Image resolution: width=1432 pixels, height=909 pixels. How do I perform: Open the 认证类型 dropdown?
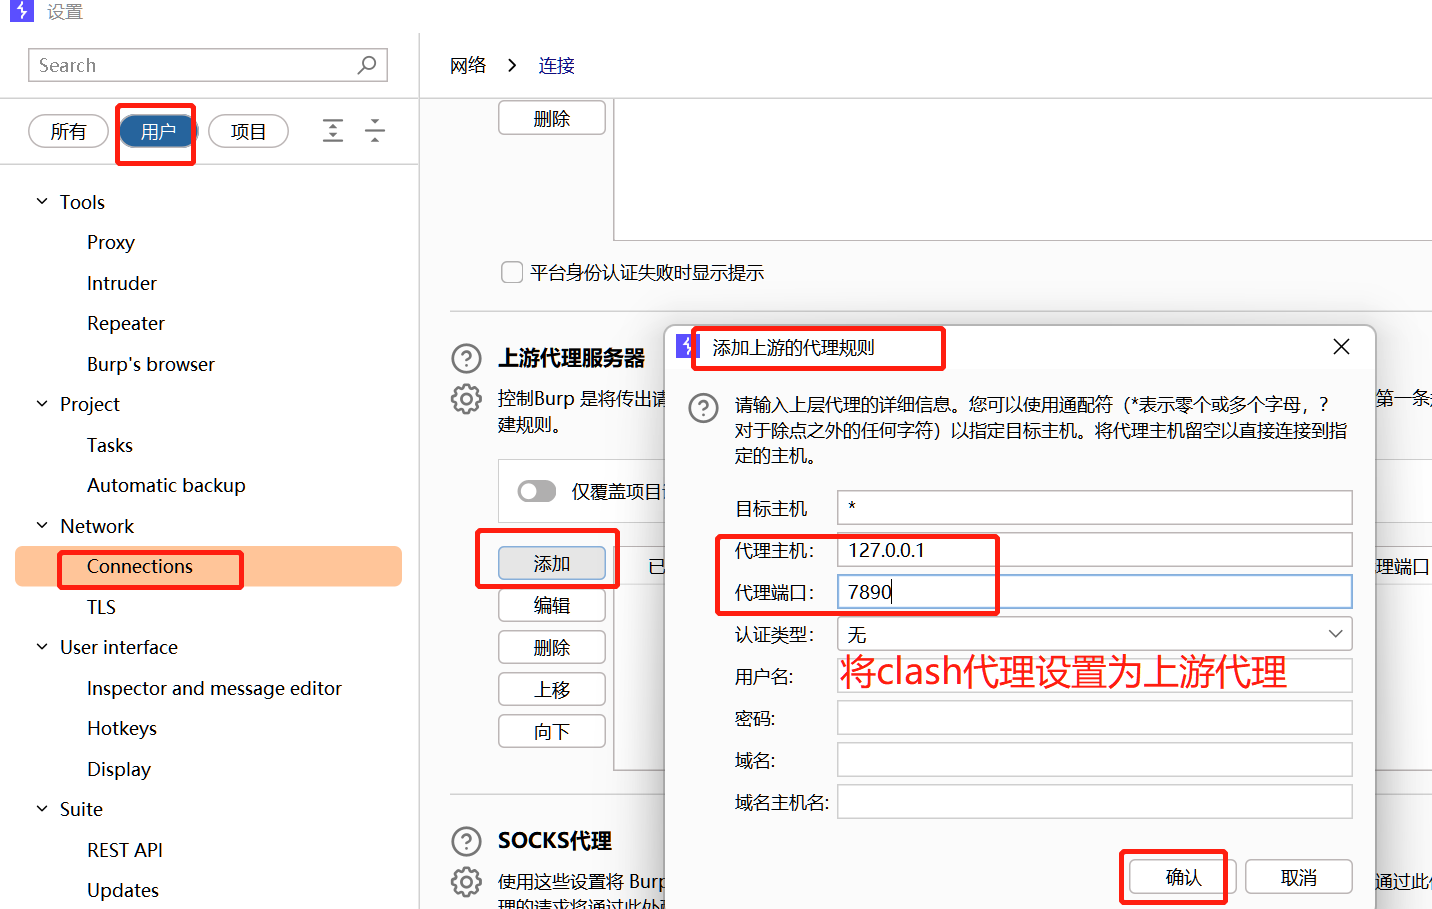click(x=1094, y=634)
